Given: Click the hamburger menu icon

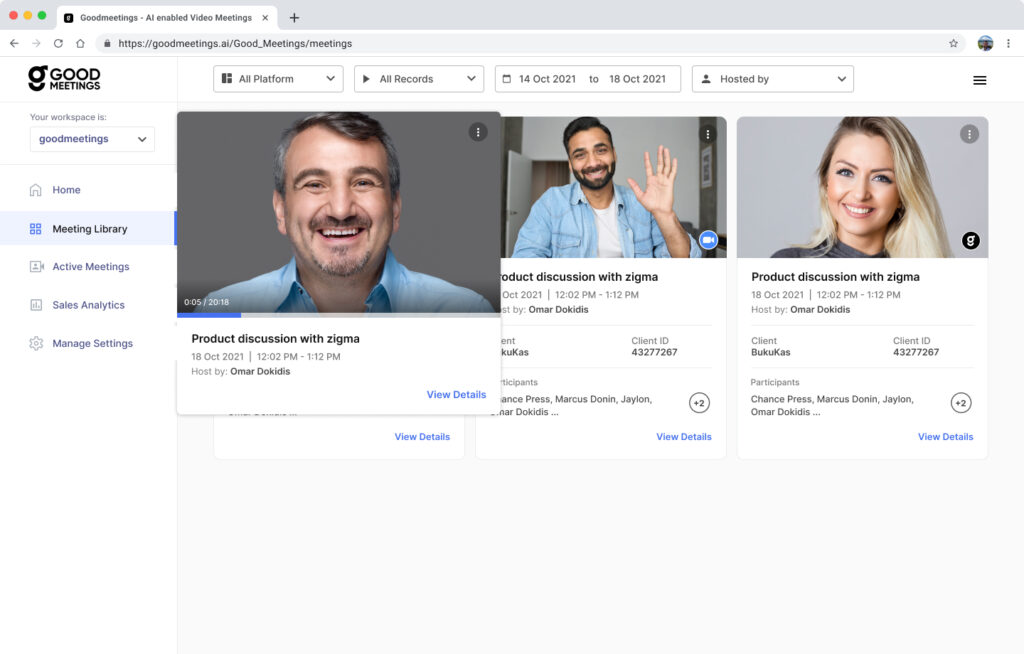Looking at the screenshot, I should 979,80.
